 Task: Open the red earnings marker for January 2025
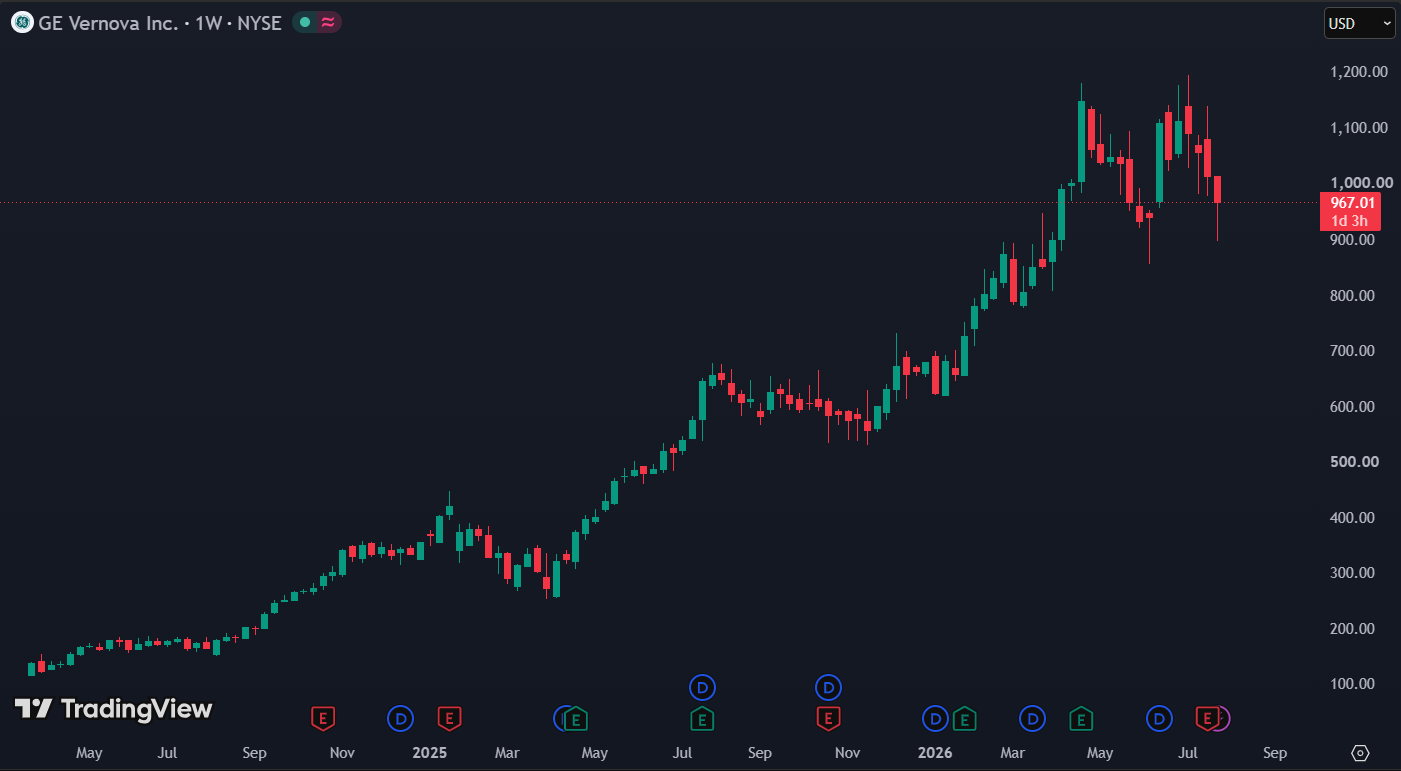[x=449, y=717]
